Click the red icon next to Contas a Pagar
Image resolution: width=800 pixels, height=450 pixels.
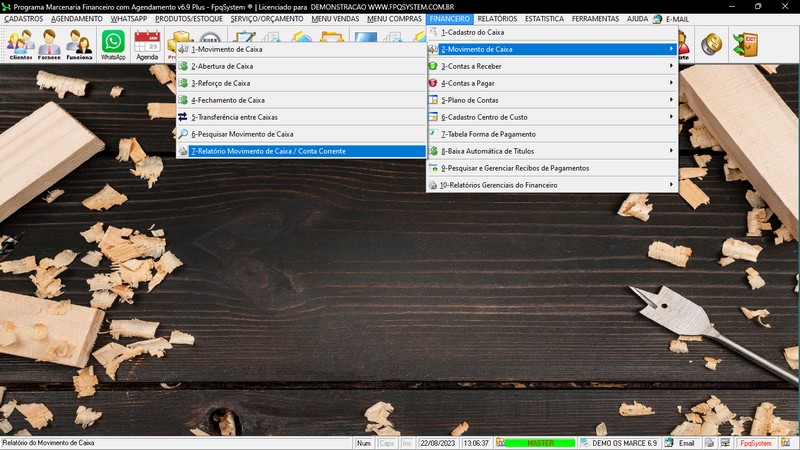pos(433,83)
